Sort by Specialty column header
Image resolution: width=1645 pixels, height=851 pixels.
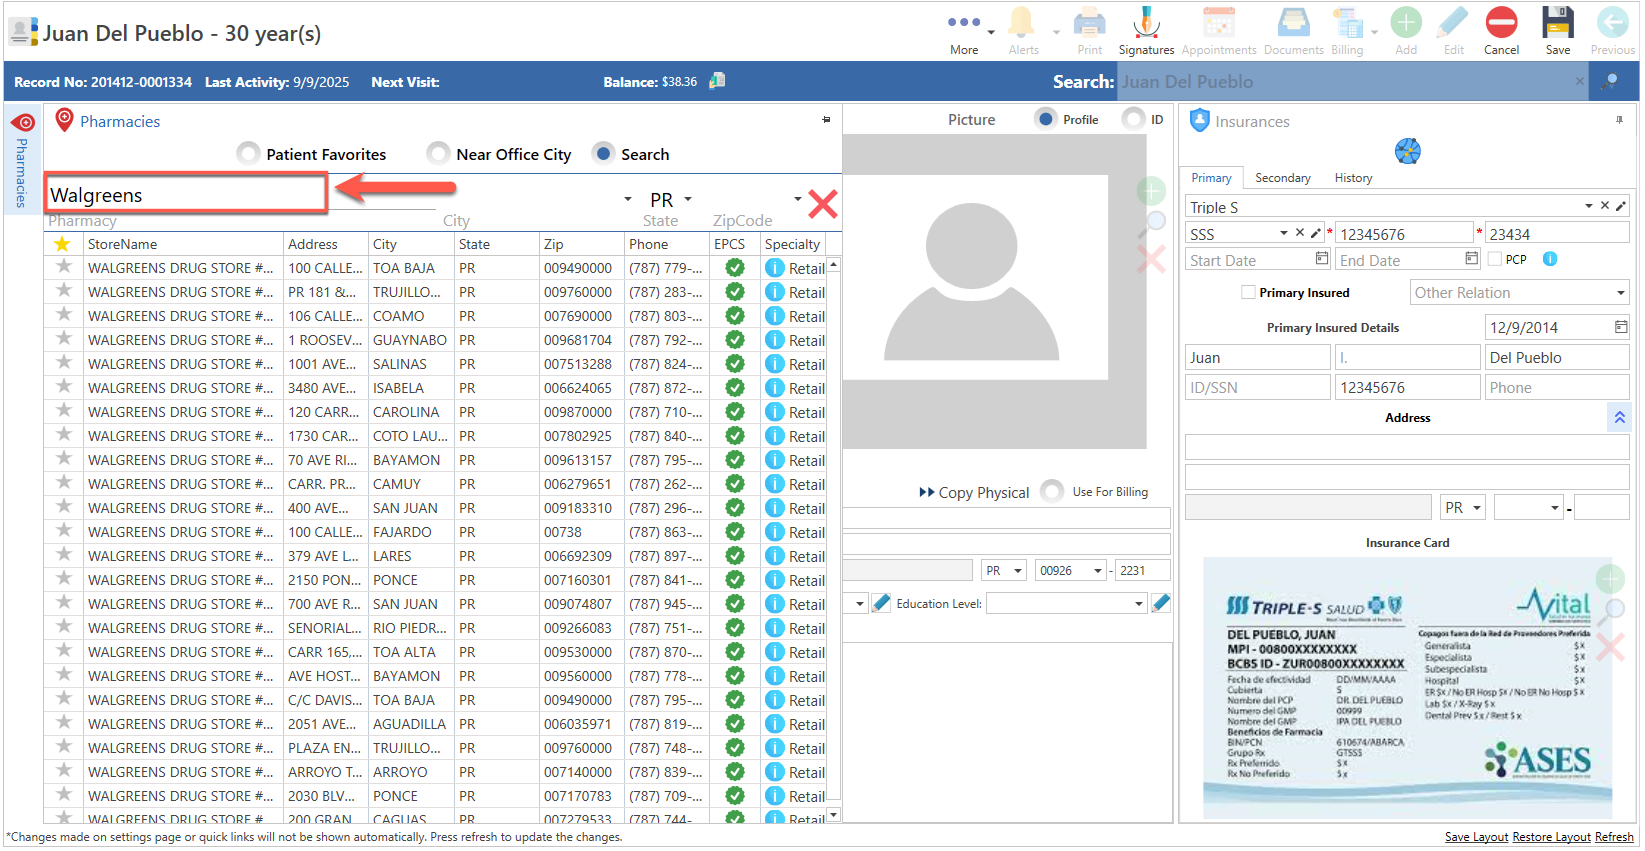pos(792,244)
